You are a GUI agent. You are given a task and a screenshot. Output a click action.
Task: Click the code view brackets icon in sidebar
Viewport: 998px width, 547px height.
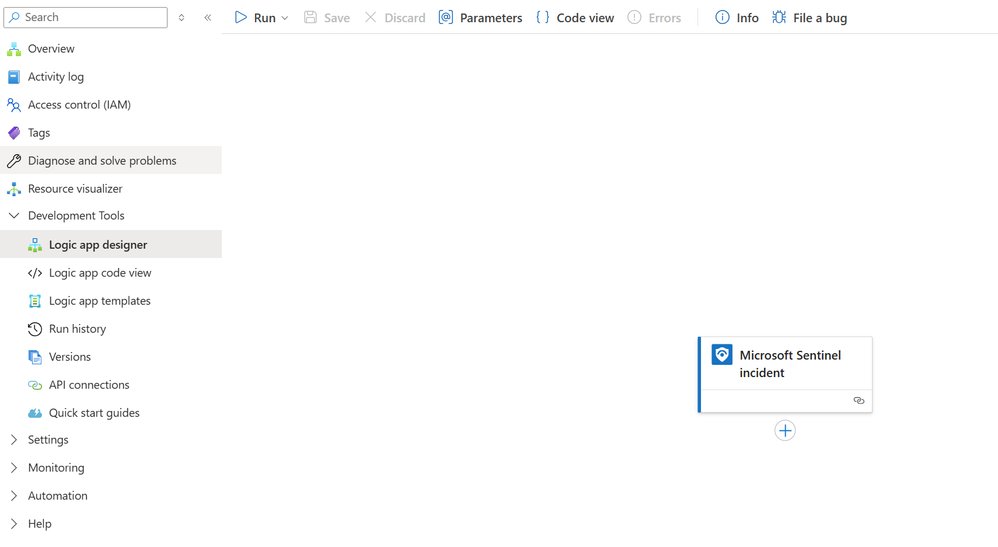pos(35,273)
